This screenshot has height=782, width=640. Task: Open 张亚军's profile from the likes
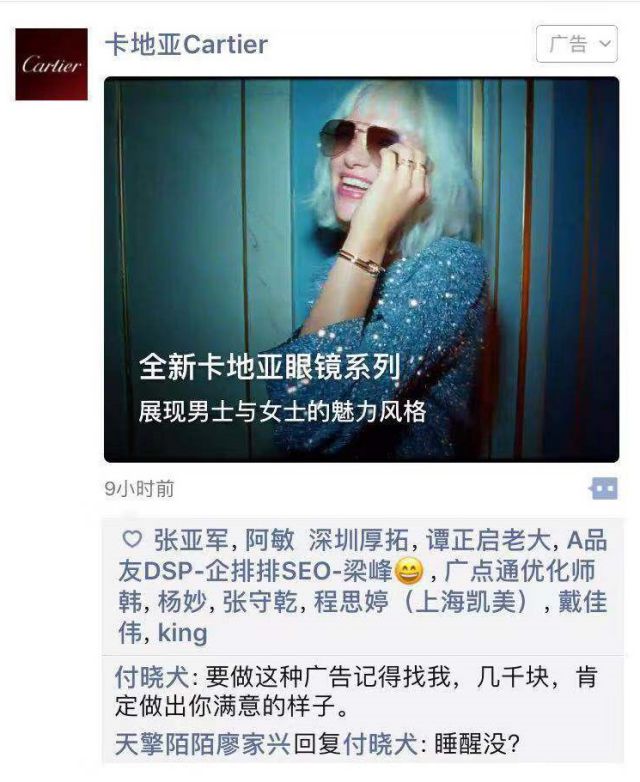tap(190, 540)
